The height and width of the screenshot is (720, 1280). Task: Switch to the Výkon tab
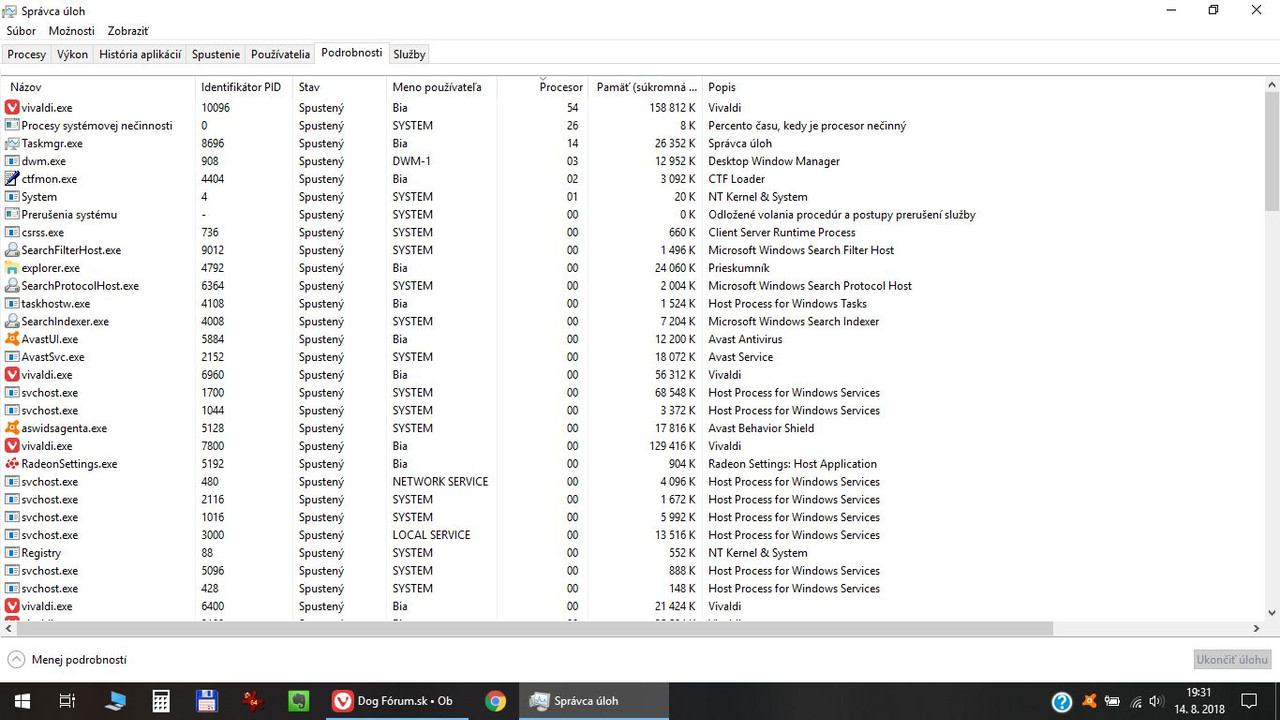tap(72, 54)
